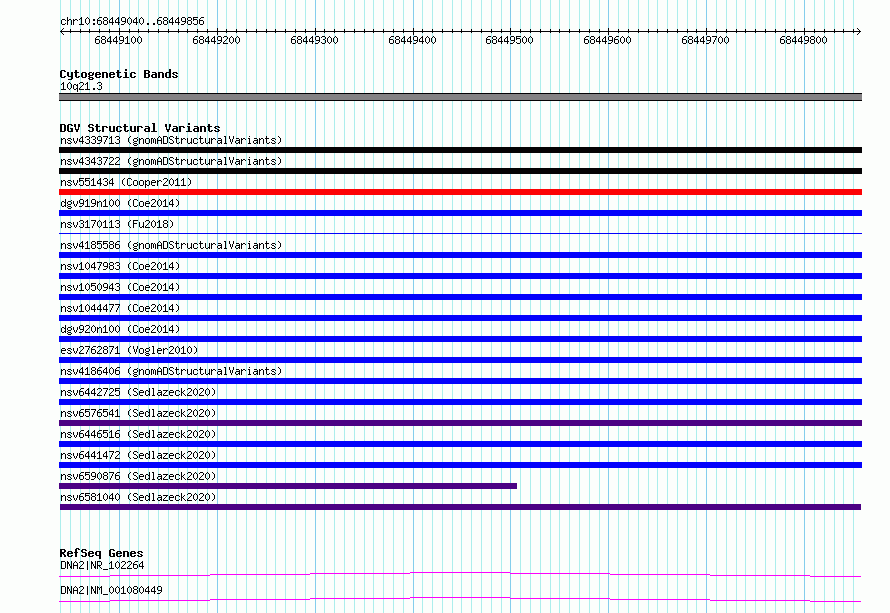Click the blue bar for dgv919n100

pos(460,213)
